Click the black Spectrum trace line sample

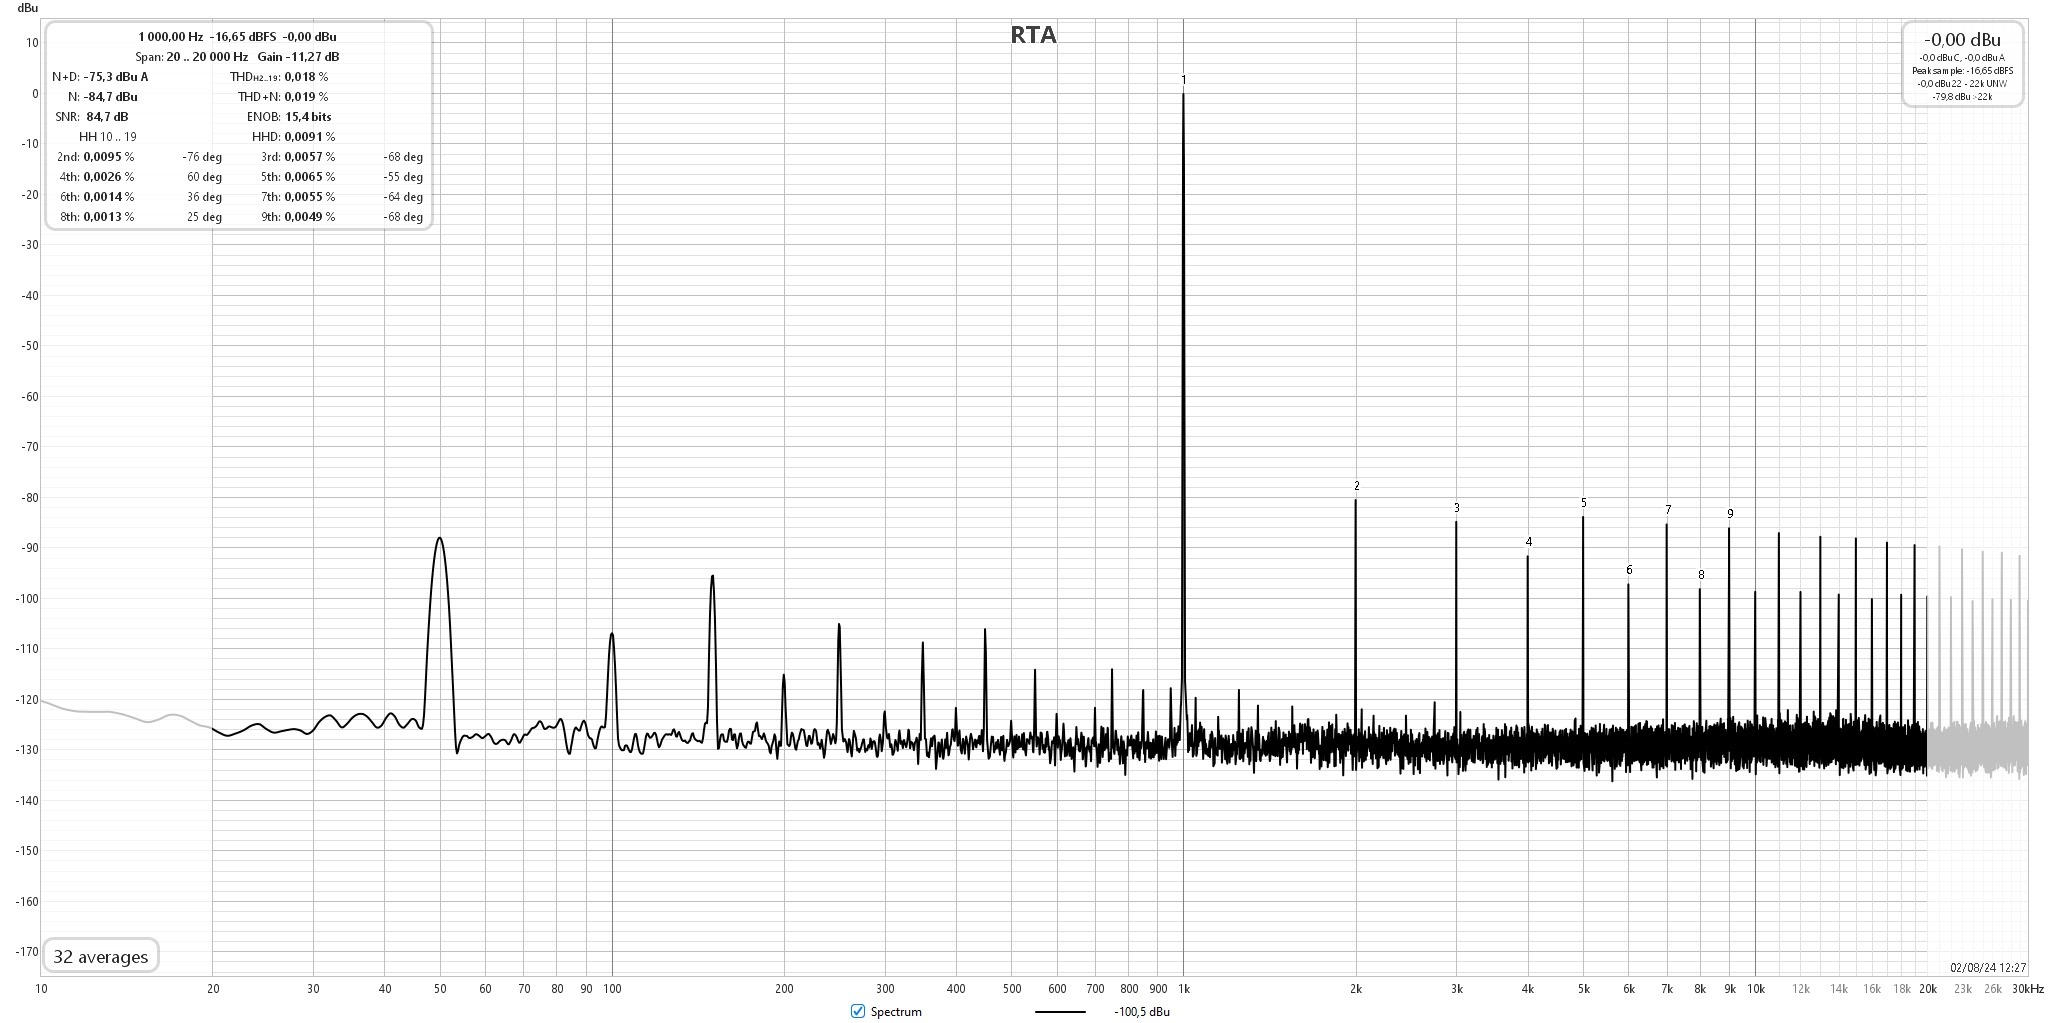pyautogui.click(x=1060, y=1011)
